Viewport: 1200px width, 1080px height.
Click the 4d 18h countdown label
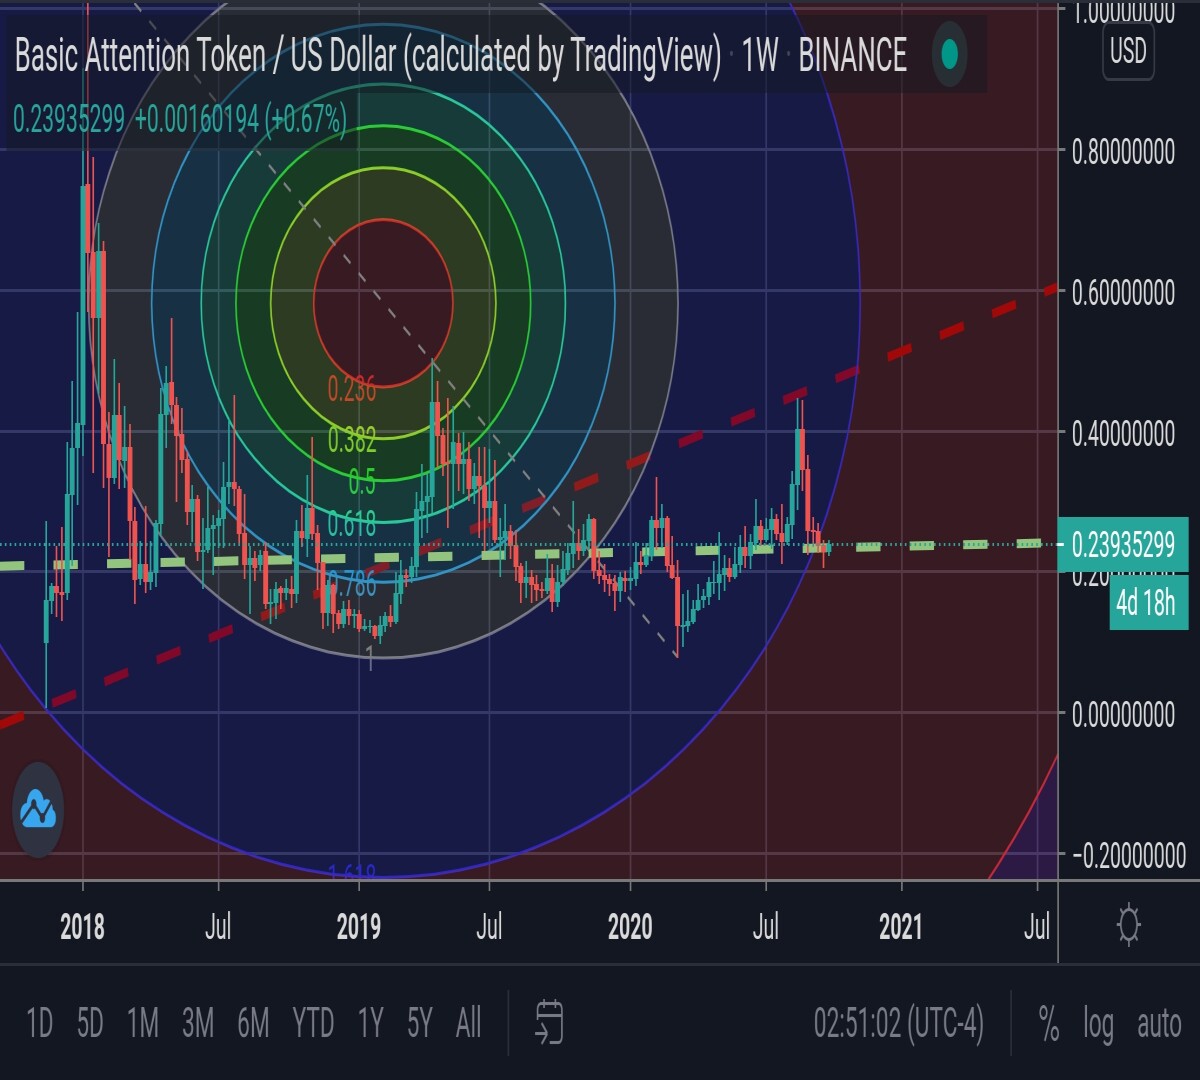(x=1148, y=603)
